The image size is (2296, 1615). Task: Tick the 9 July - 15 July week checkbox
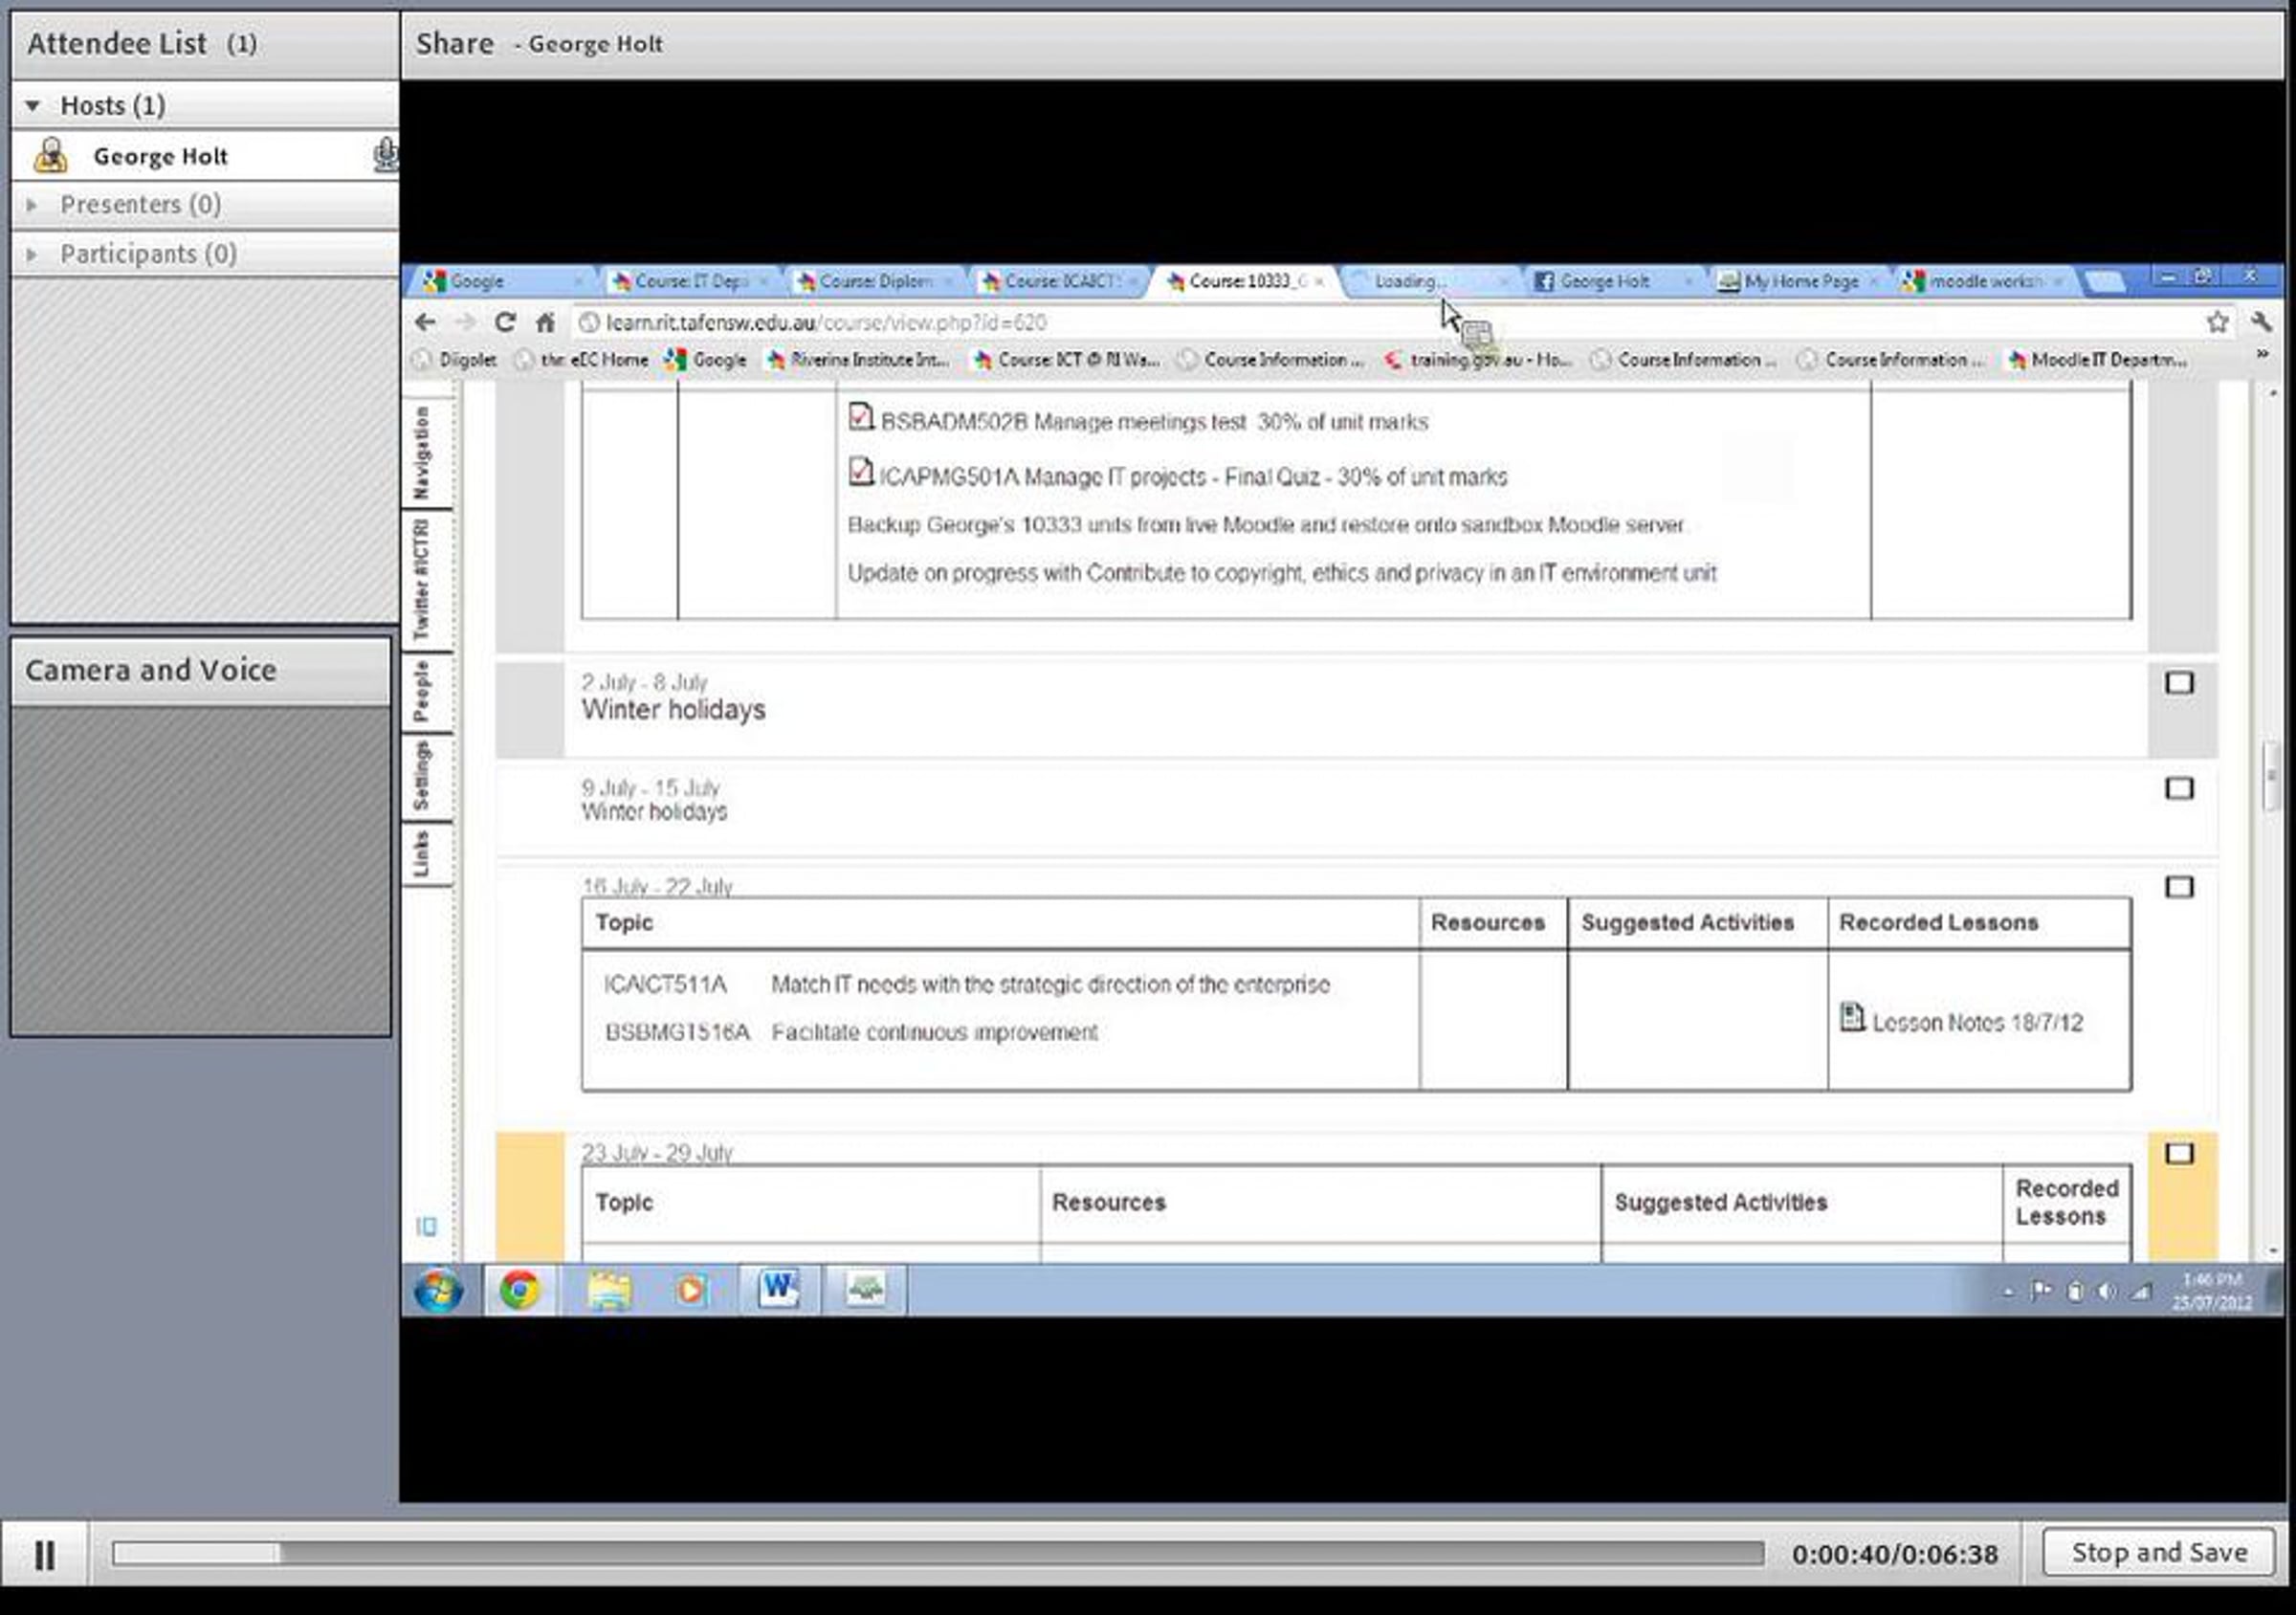(x=2179, y=789)
